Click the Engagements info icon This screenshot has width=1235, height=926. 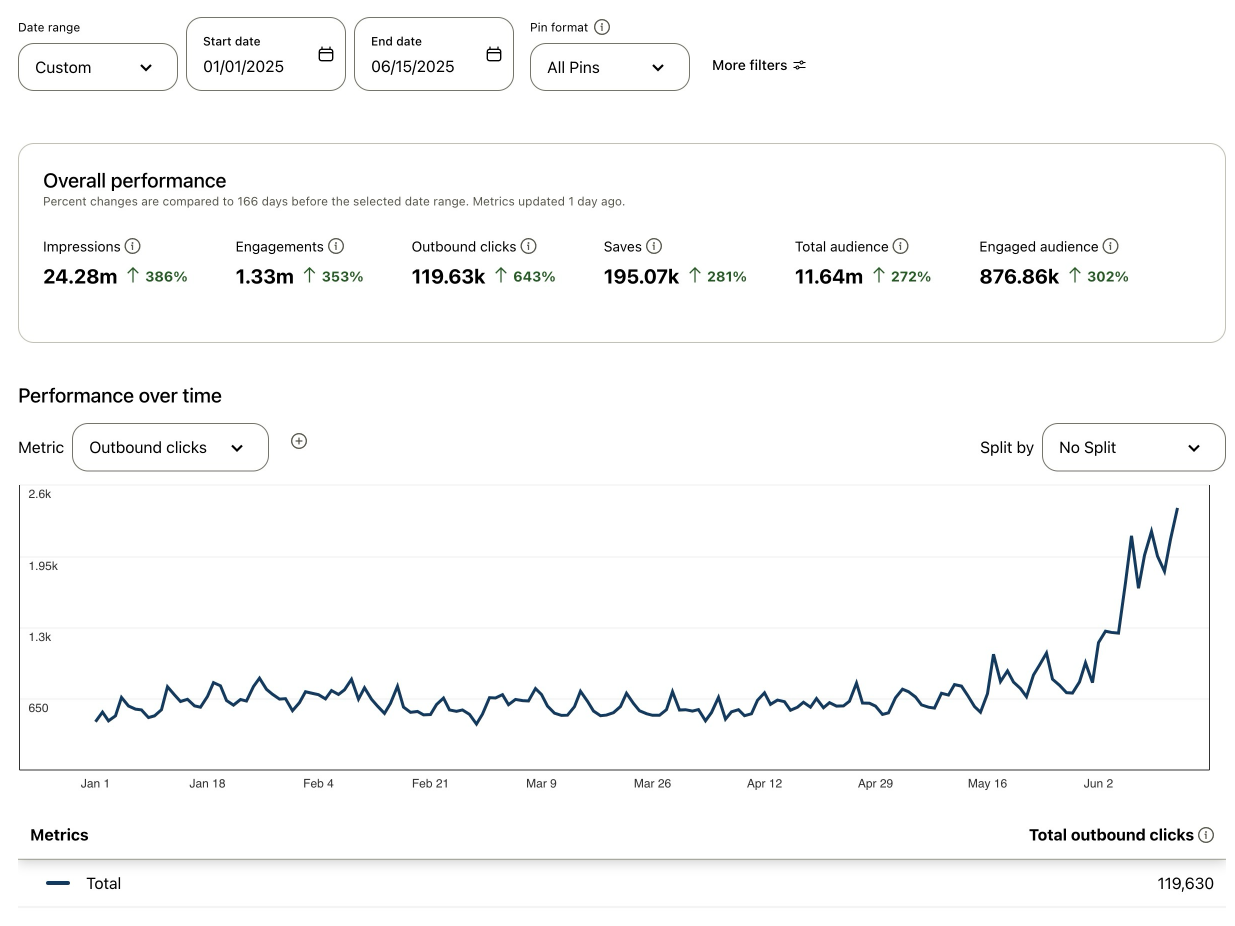coord(336,246)
